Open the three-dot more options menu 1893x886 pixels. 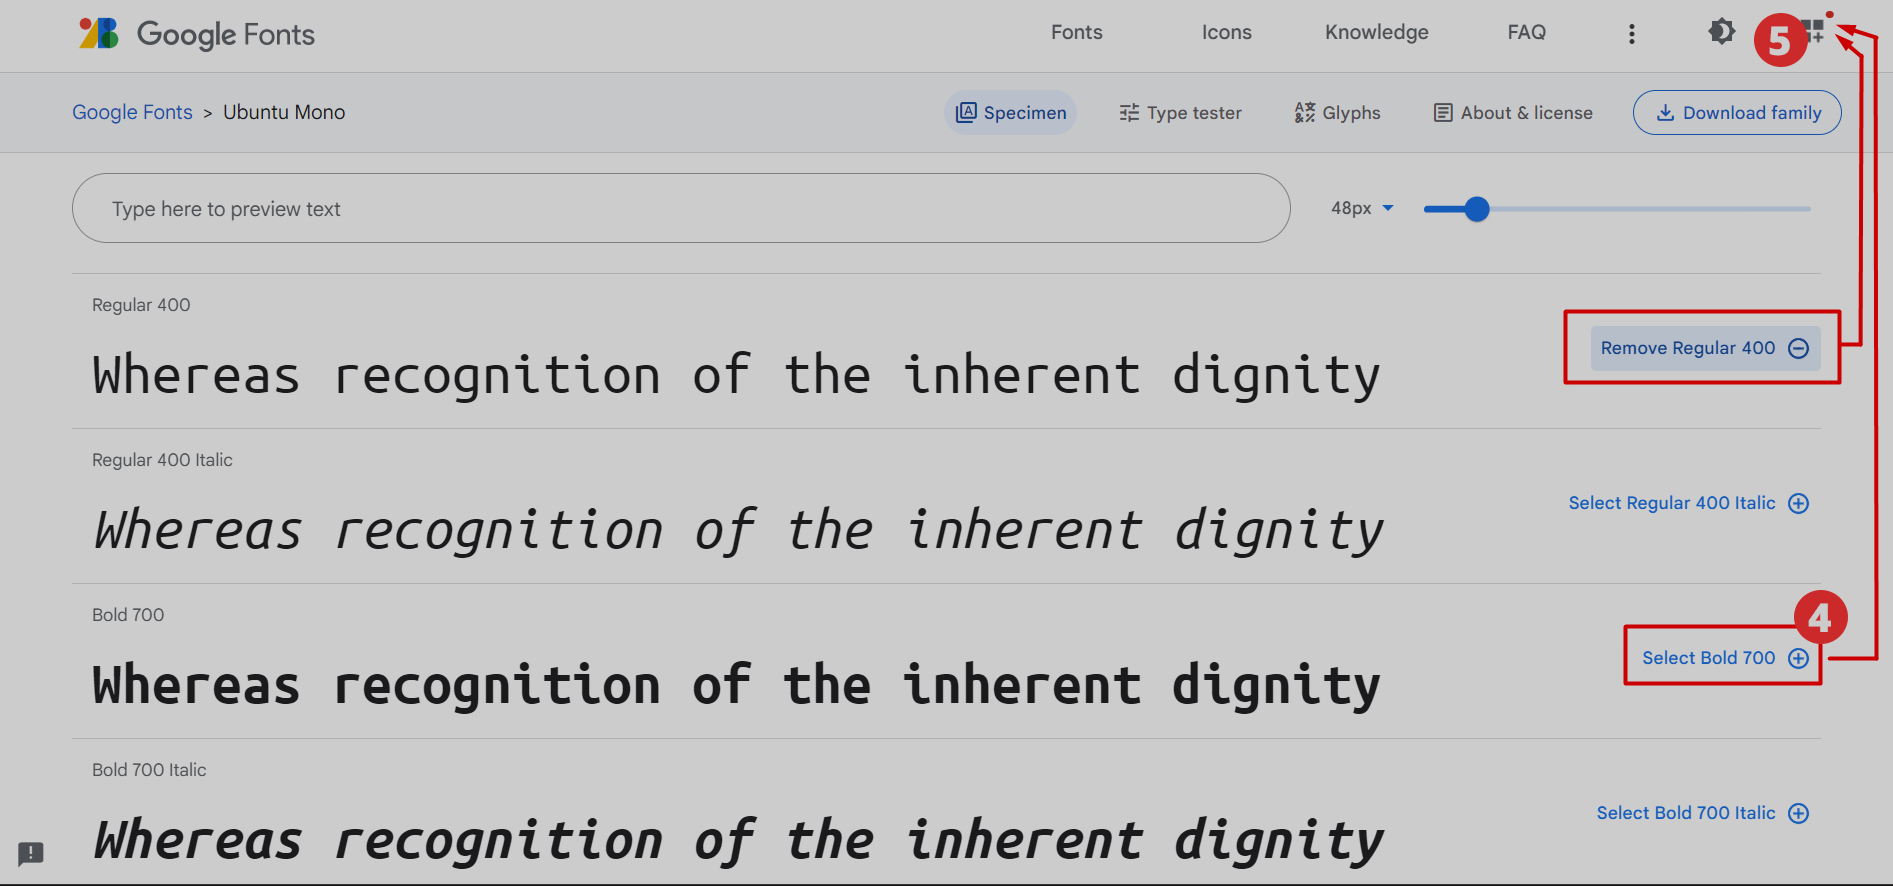pyautogui.click(x=1631, y=34)
